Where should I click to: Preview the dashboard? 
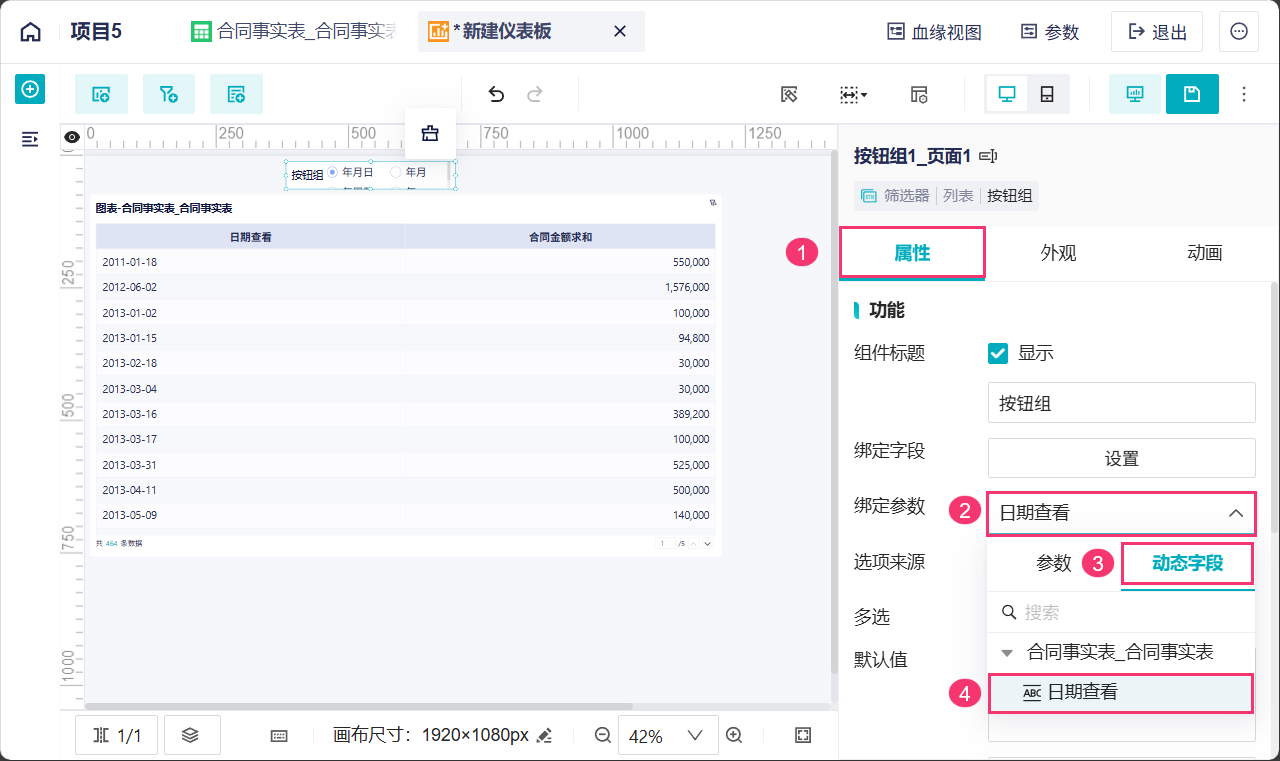click(x=1135, y=94)
